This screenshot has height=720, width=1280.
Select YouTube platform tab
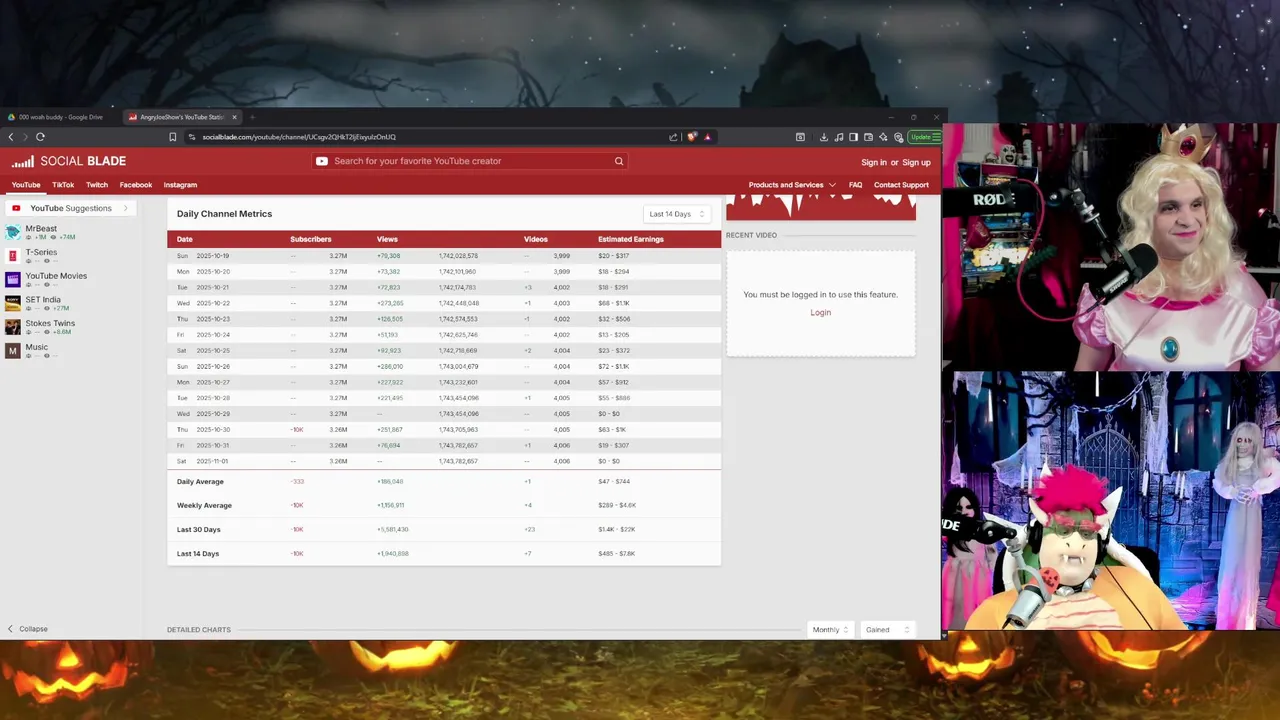(26, 185)
